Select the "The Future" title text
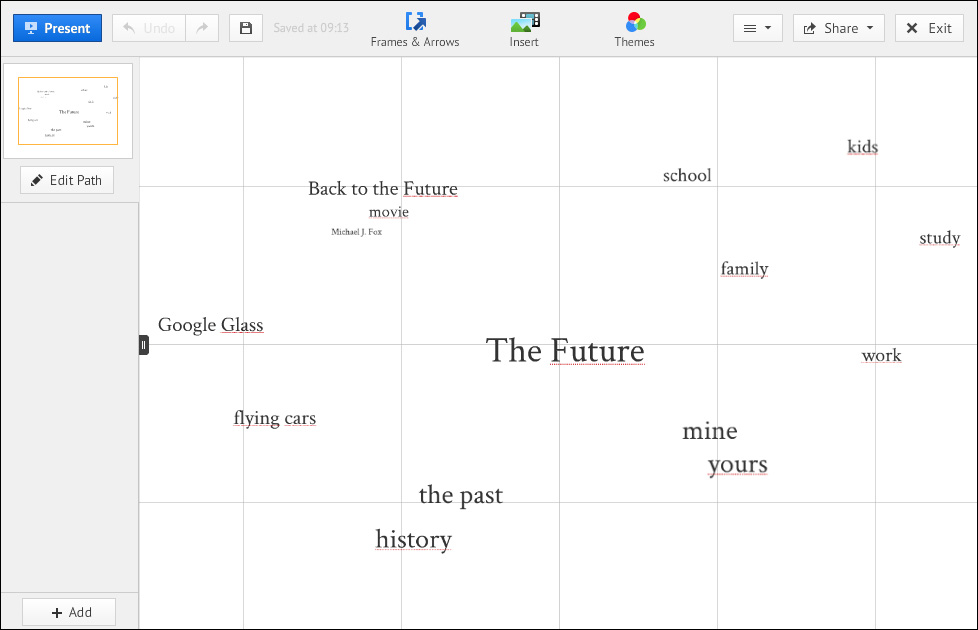Screen dimensions: 978x630 pos(565,351)
